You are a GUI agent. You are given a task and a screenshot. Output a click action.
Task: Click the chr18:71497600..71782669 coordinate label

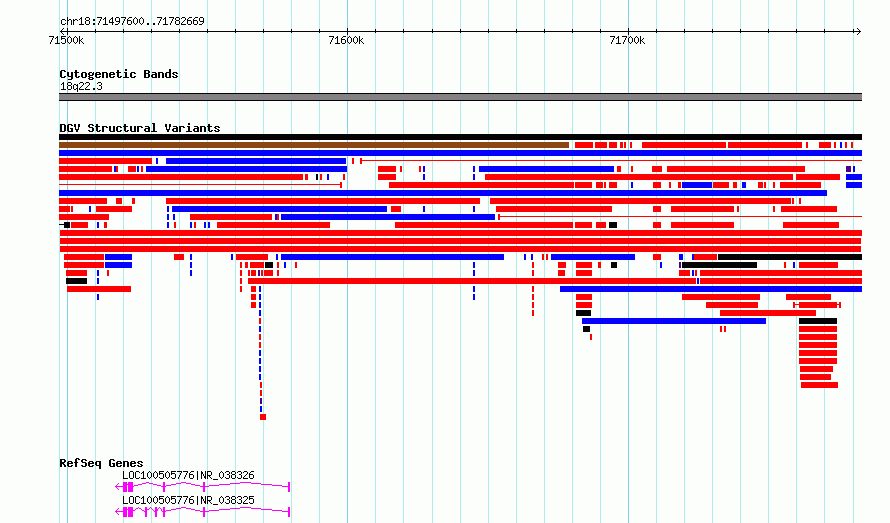pos(132,21)
